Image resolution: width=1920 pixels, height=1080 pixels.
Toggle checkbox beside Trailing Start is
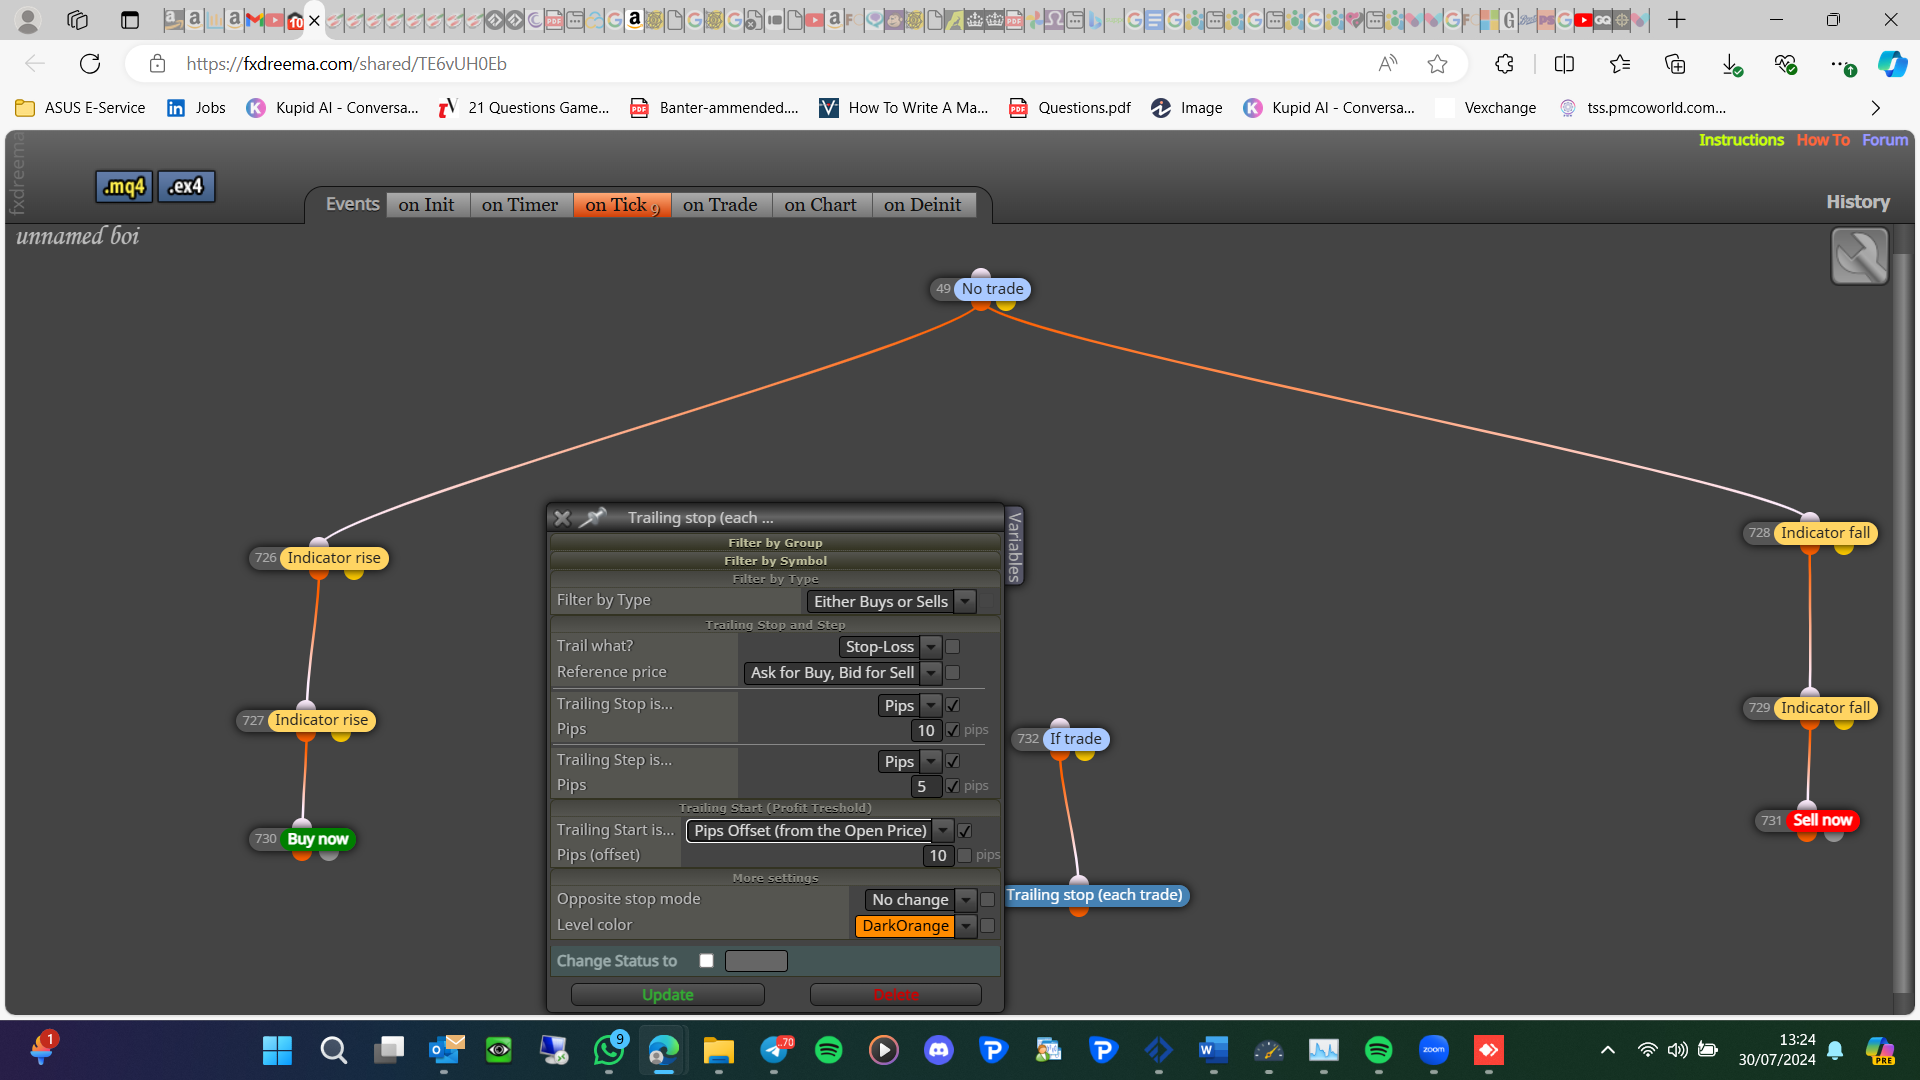coord(965,831)
